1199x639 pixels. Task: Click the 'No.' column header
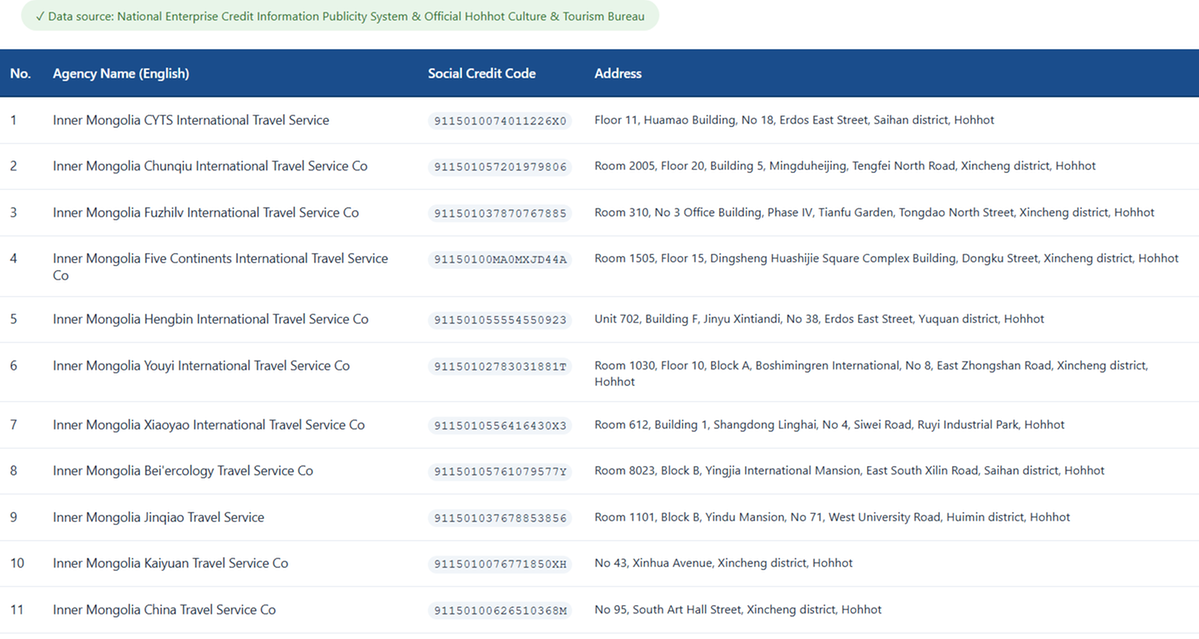coord(21,73)
